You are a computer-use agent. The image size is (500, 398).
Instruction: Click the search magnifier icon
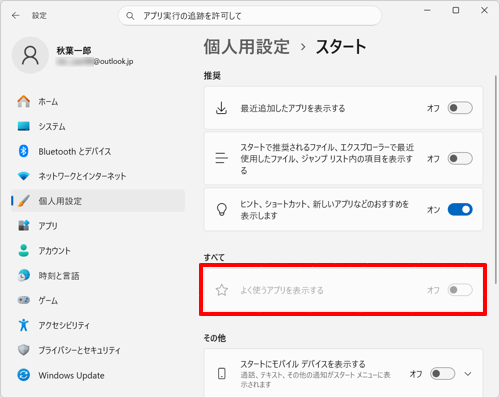pos(130,16)
